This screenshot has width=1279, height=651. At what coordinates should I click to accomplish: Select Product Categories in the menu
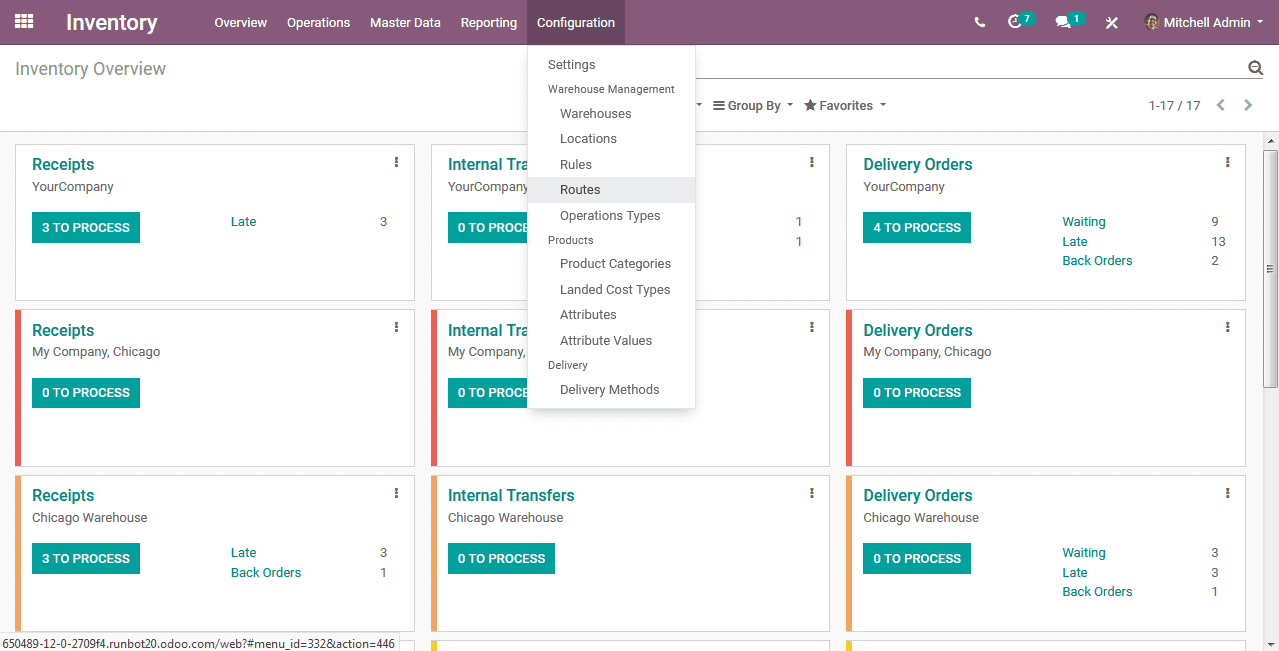611,263
